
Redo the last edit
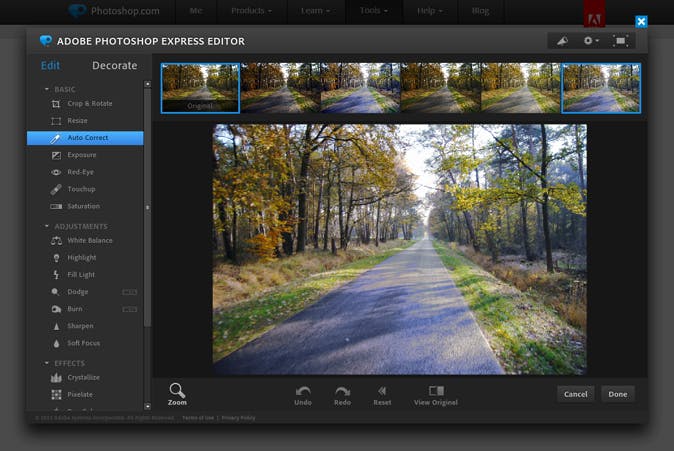click(x=343, y=396)
